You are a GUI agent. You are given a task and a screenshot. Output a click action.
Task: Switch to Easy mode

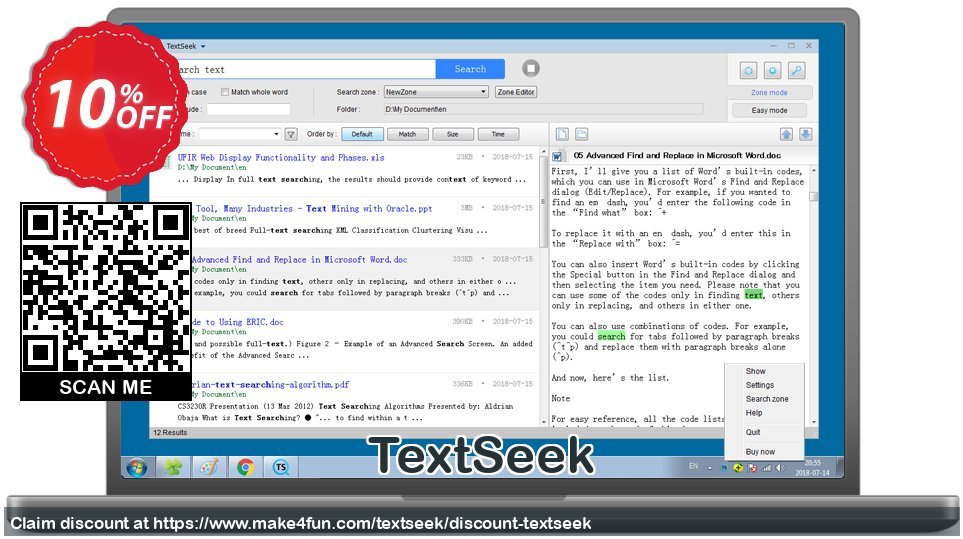pos(769,111)
